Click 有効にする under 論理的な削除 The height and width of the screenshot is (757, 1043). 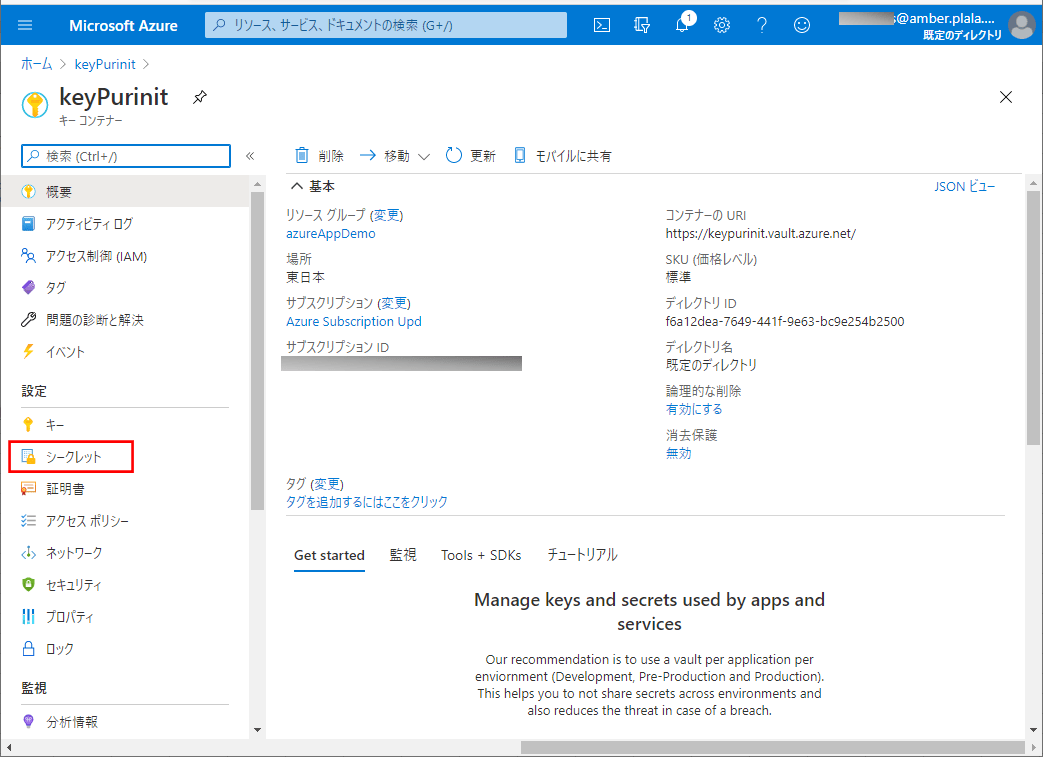(694, 409)
